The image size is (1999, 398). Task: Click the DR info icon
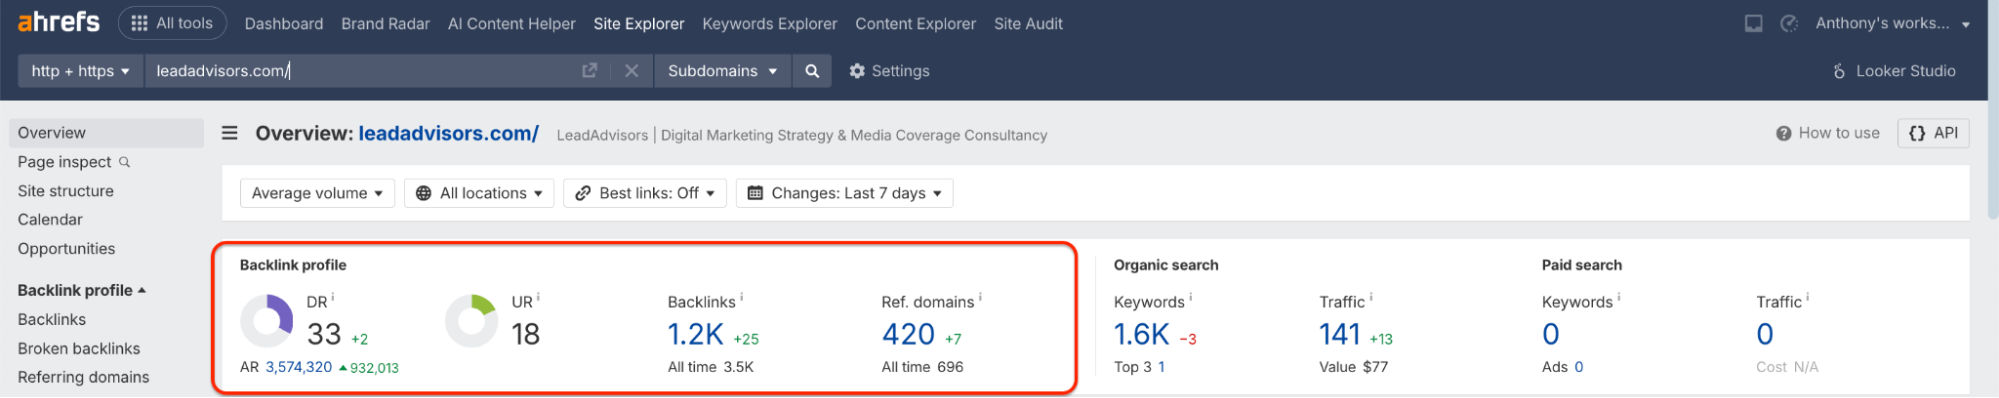tap(333, 297)
